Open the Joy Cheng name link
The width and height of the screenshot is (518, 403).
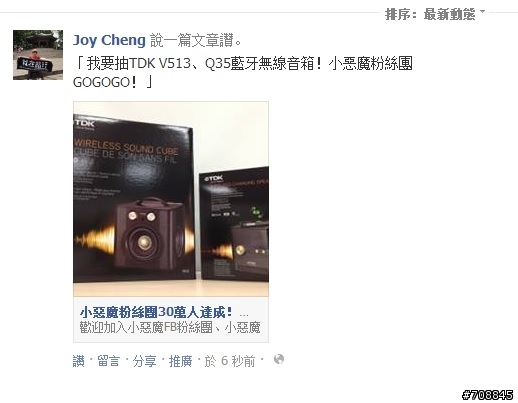coord(109,40)
